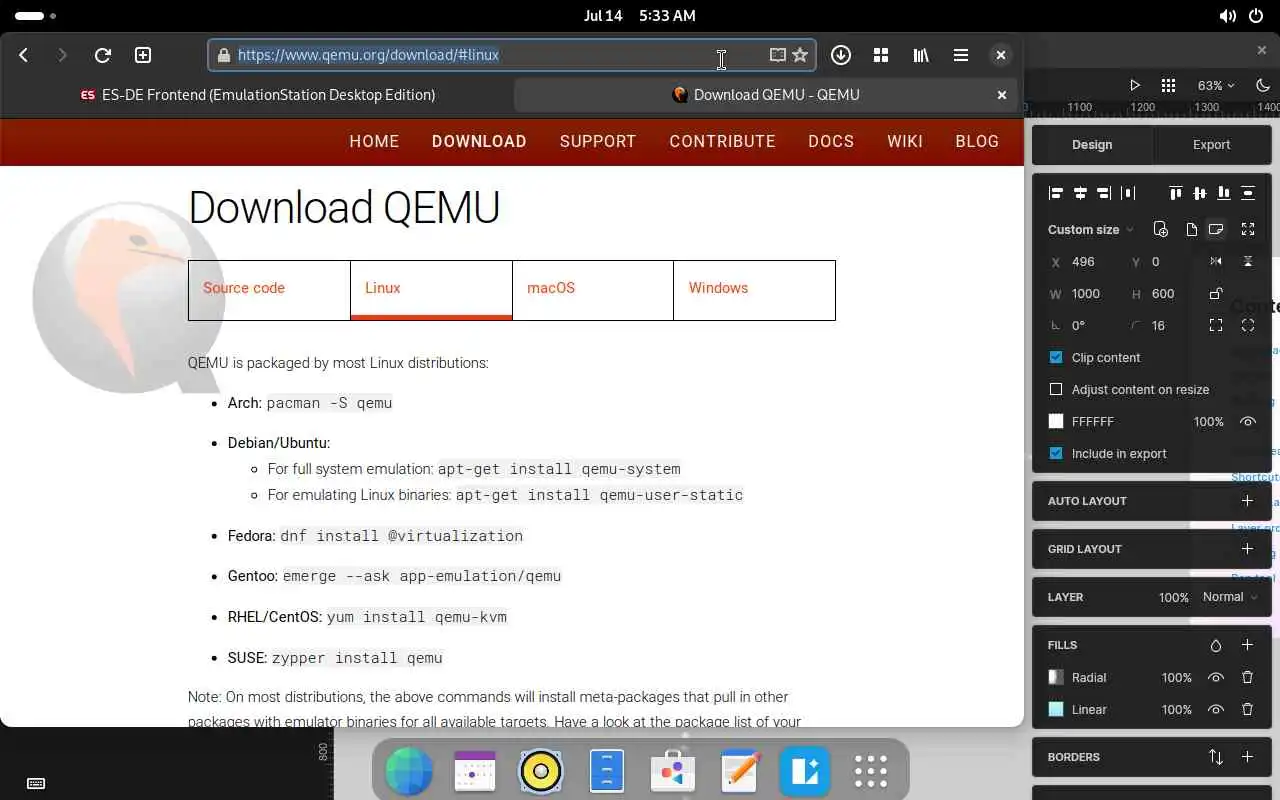
Task: Click the design app's play/preview button
Action: tap(1135, 86)
